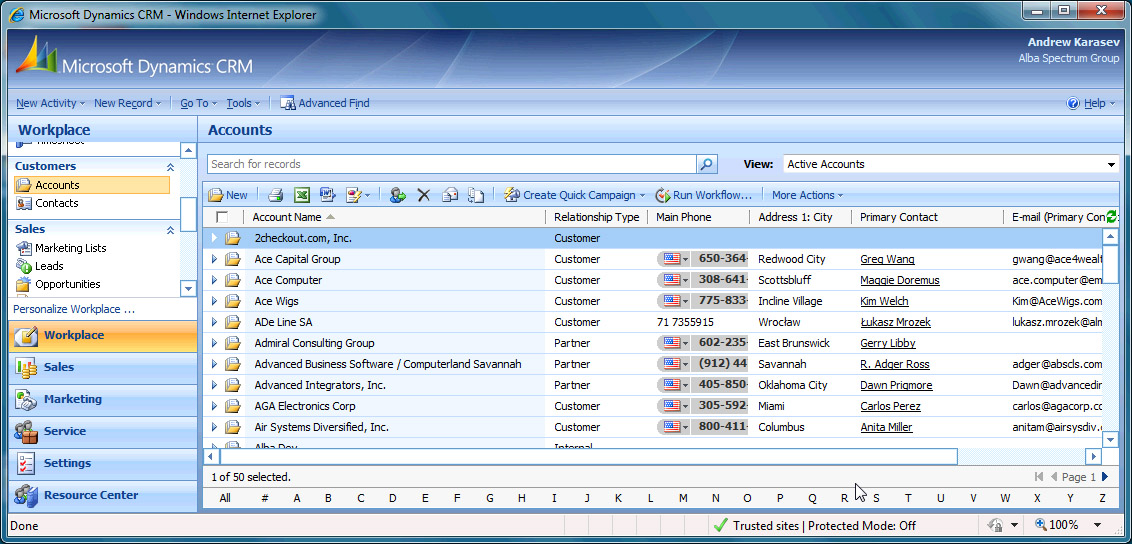The width and height of the screenshot is (1132, 544).
Task: Filter accounts by letter M
Action: (683, 498)
